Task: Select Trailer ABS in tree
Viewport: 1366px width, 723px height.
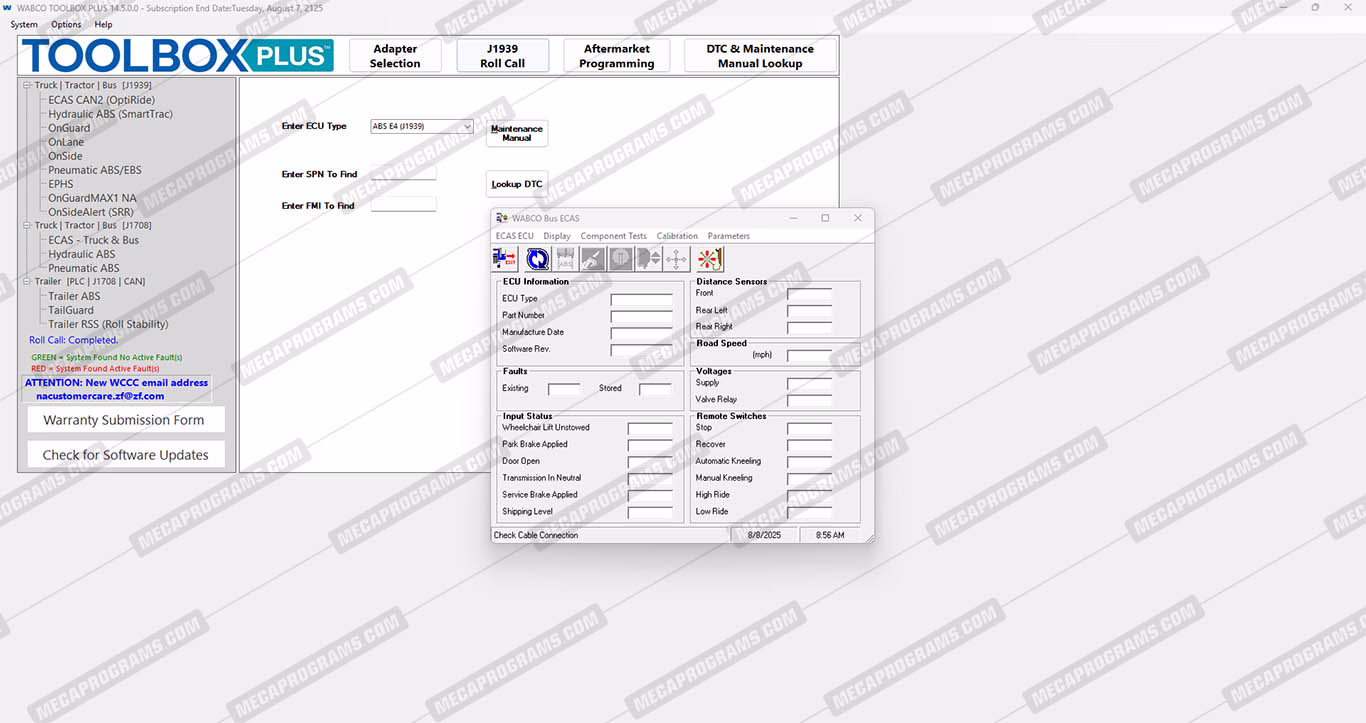Action: pos(74,296)
